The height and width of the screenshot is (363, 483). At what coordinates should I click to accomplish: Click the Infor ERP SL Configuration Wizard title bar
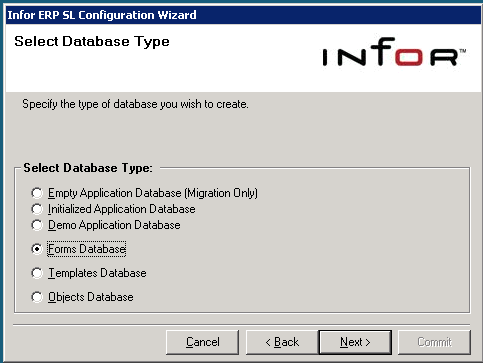pyautogui.click(x=242, y=15)
